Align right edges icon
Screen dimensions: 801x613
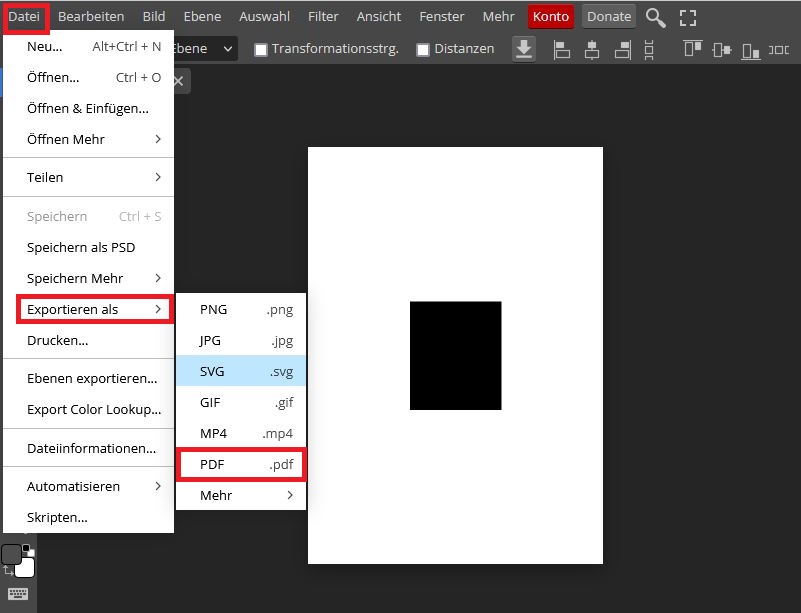click(622, 49)
